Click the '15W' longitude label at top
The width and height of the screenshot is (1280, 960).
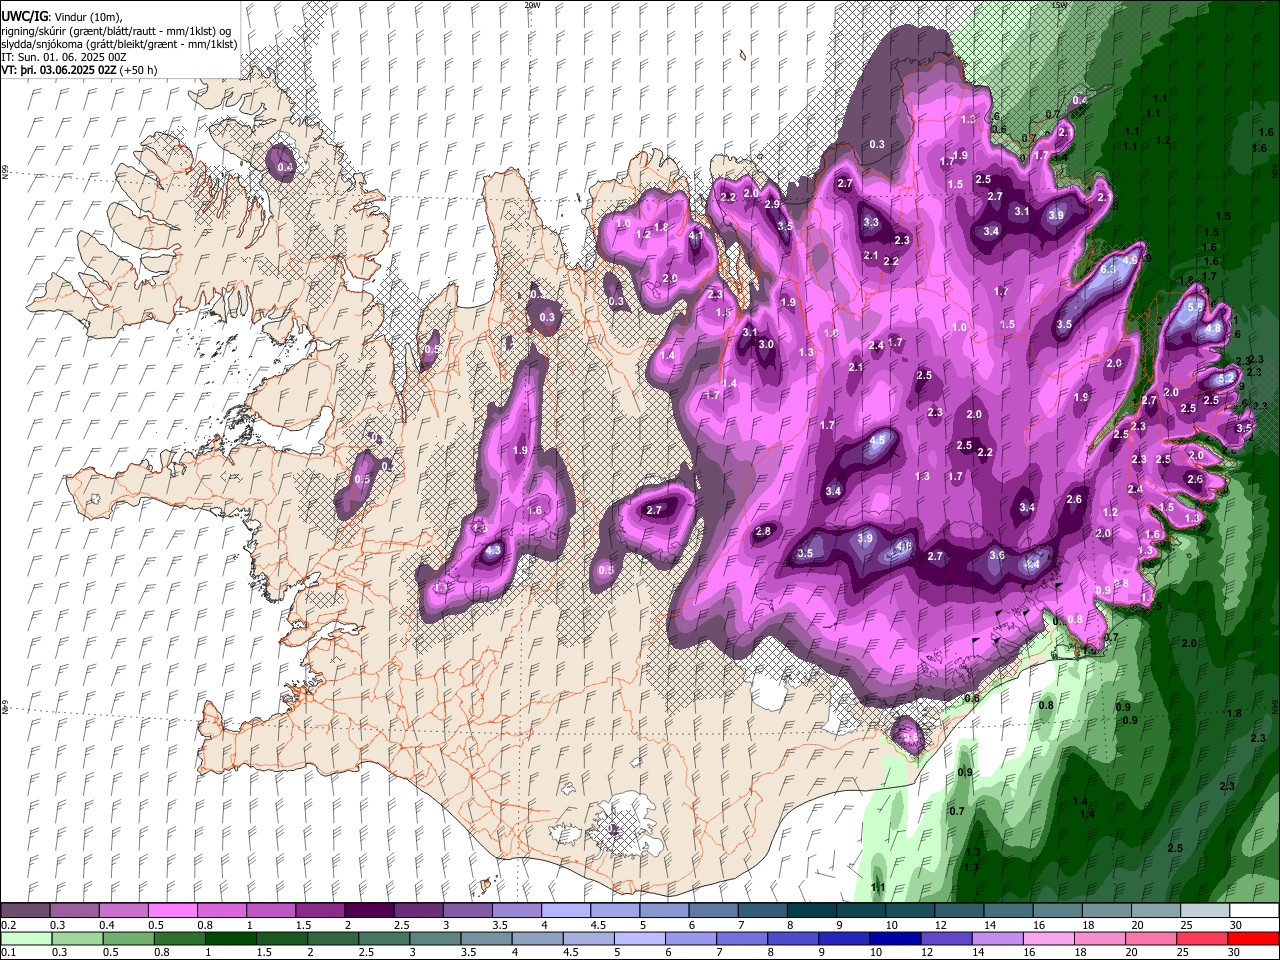(x=1060, y=5)
